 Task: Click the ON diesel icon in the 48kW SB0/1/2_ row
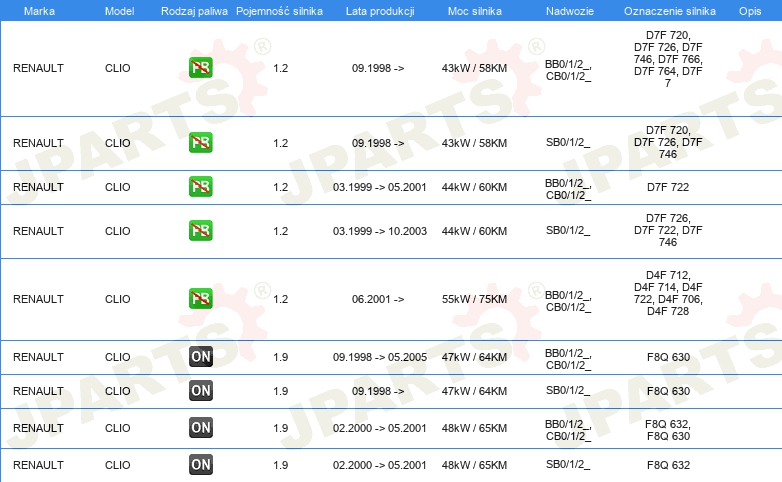pyautogui.click(x=201, y=464)
